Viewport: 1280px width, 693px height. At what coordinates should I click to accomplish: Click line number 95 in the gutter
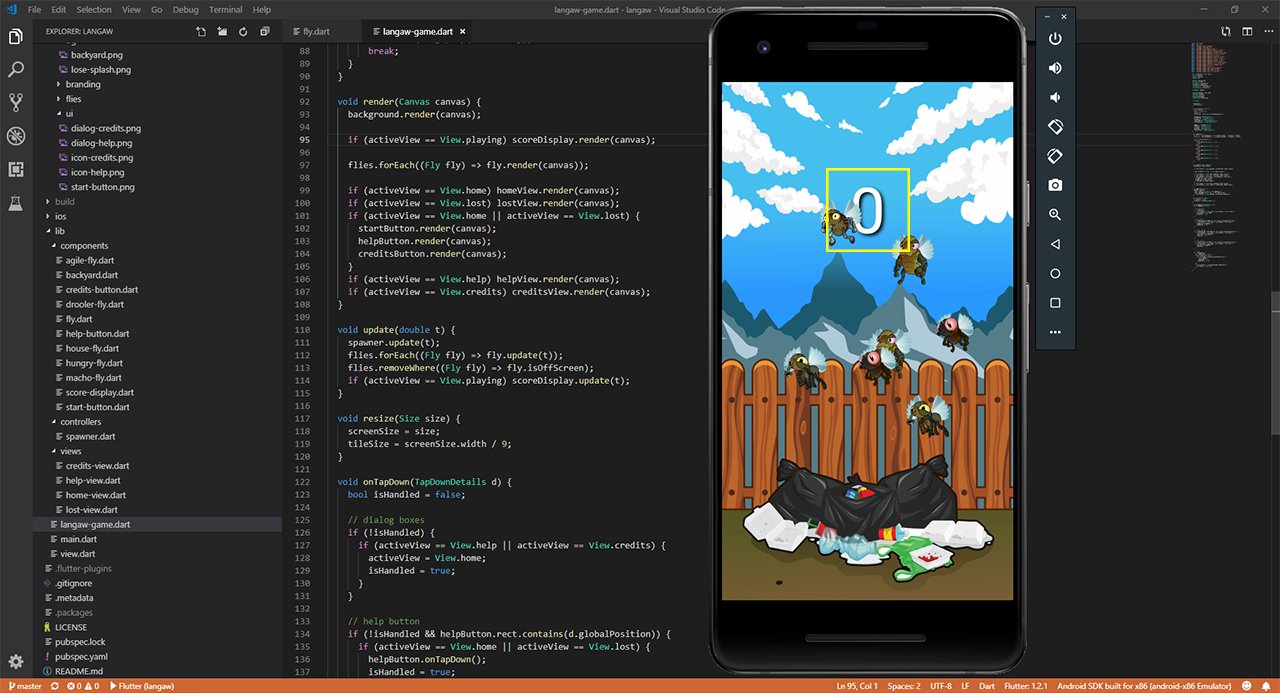tap(305, 140)
